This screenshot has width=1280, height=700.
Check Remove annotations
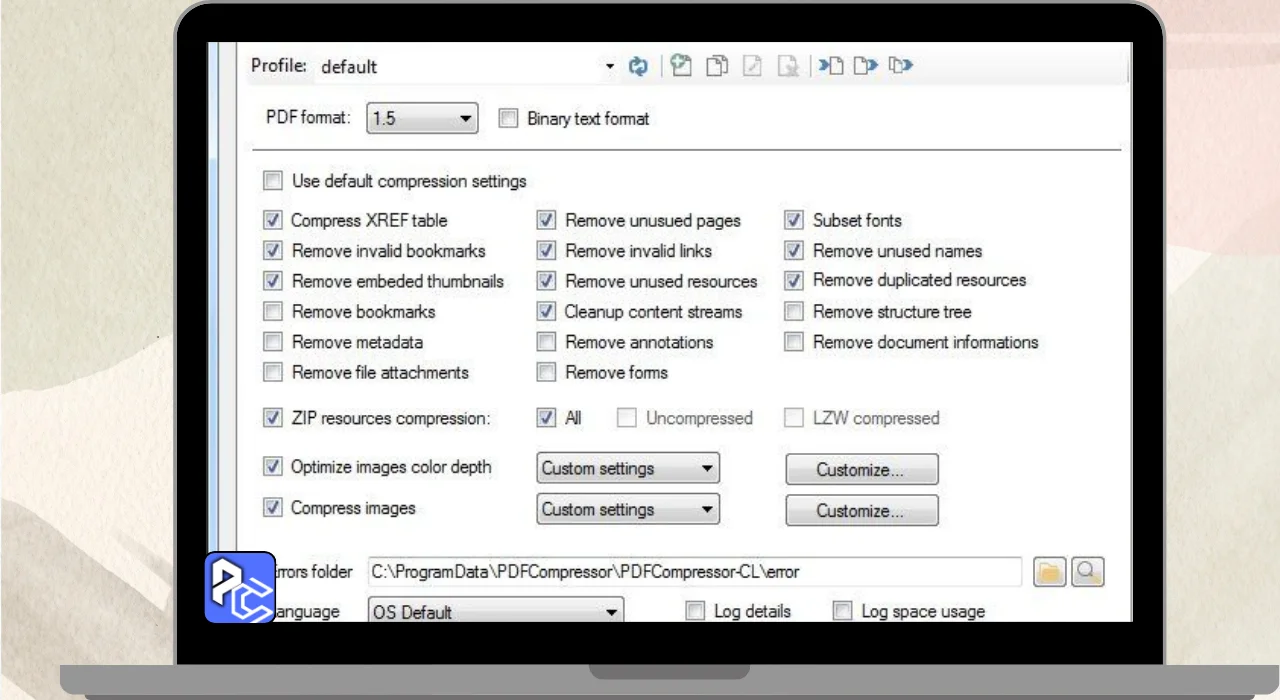(x=546, y=342)
